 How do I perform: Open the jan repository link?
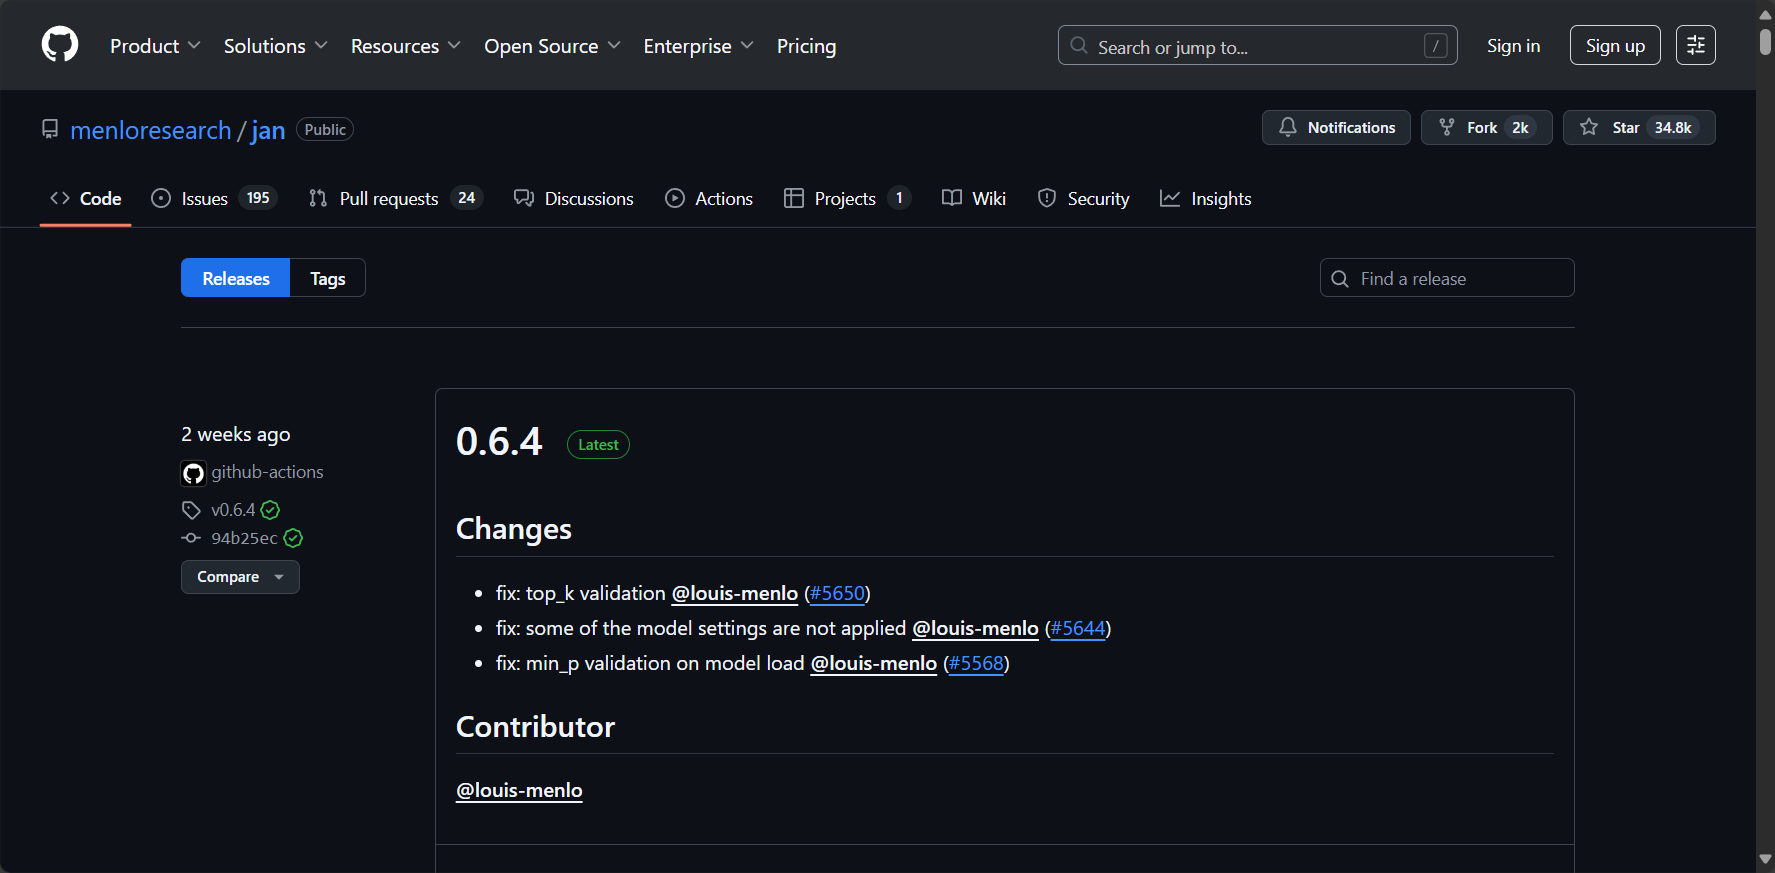[x=268, y=130]
